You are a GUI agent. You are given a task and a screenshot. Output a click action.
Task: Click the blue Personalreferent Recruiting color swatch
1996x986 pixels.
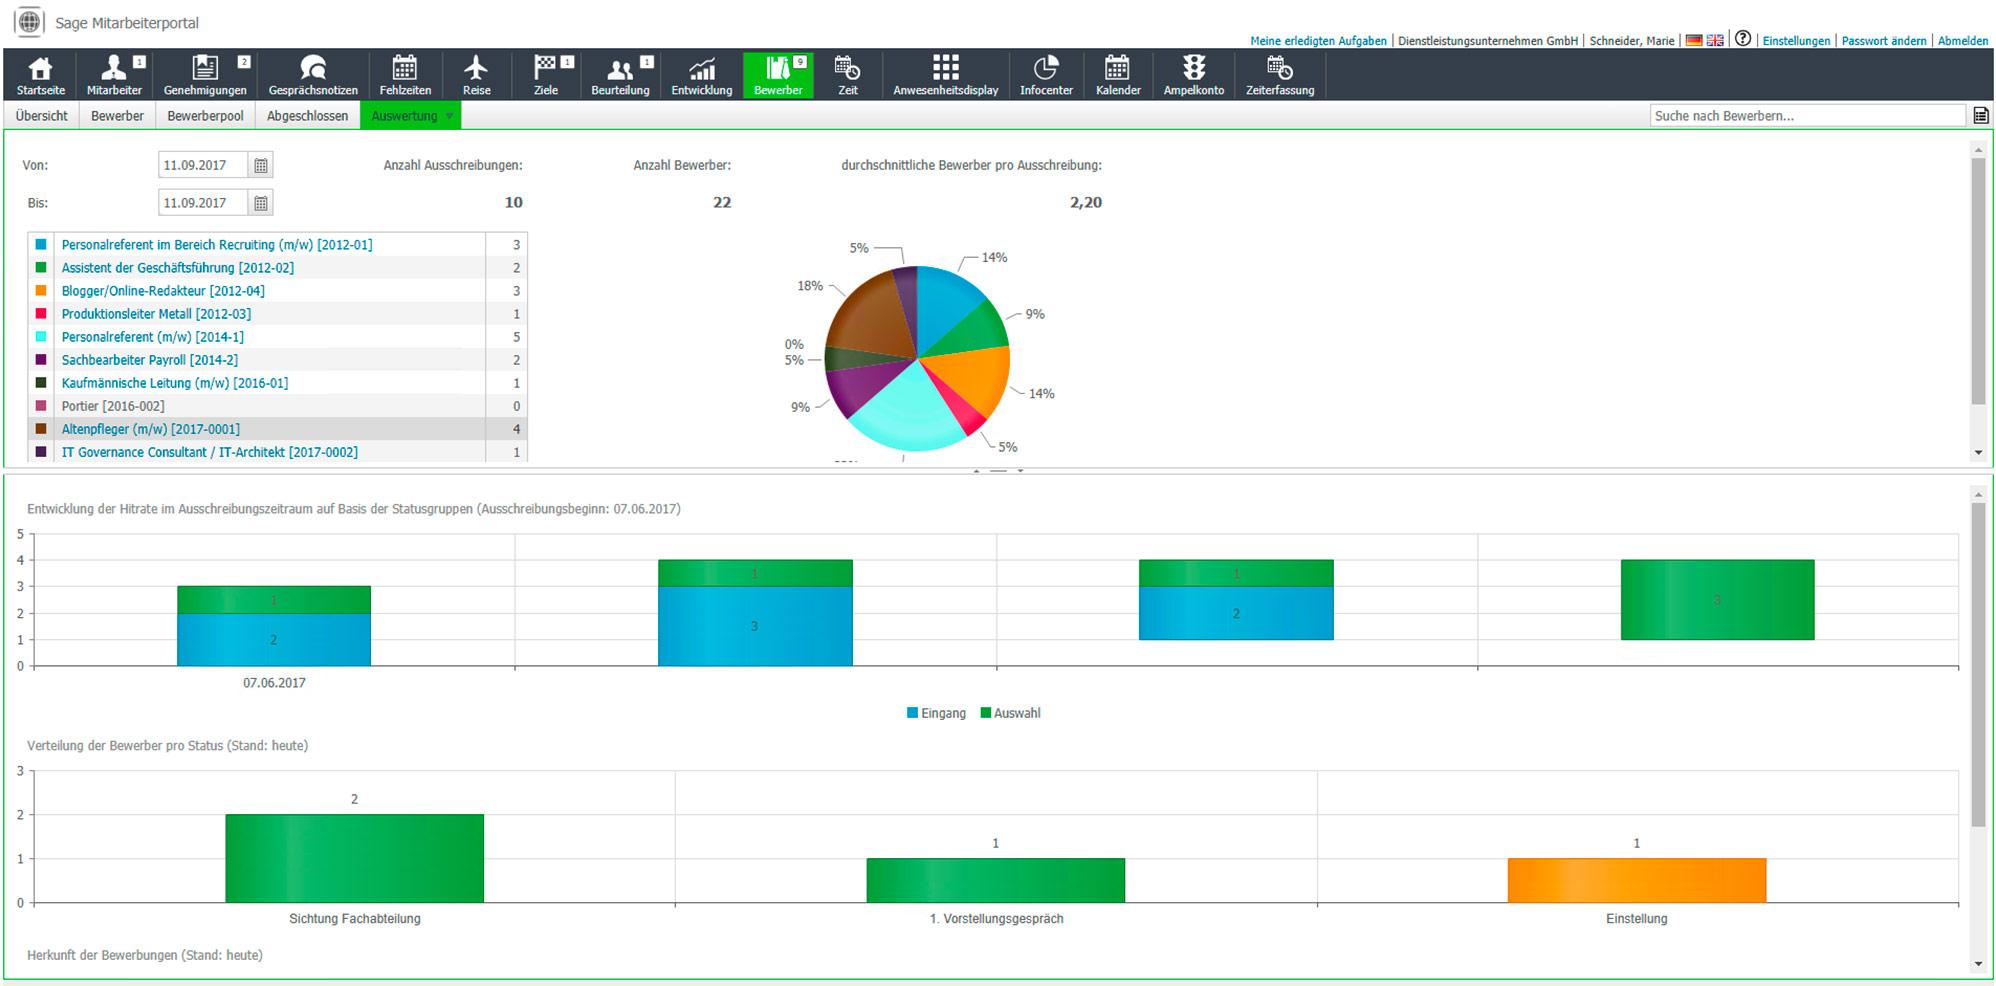click(41, 244)
